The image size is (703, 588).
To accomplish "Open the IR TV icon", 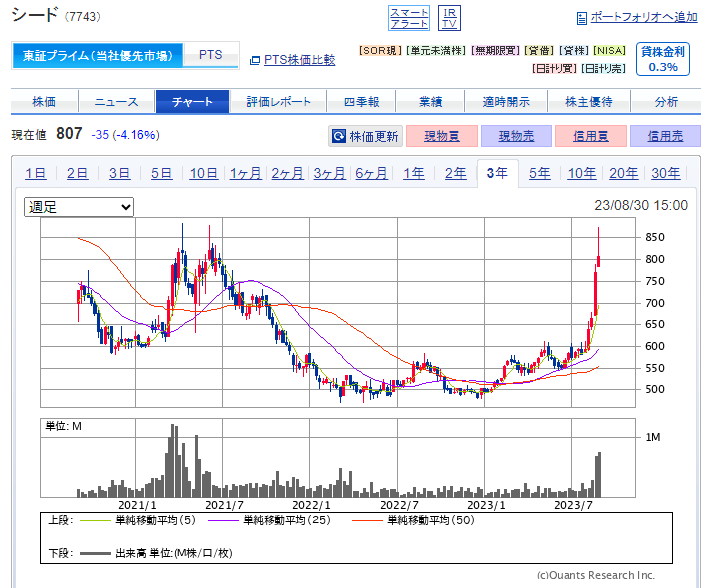I will point(449,18).
